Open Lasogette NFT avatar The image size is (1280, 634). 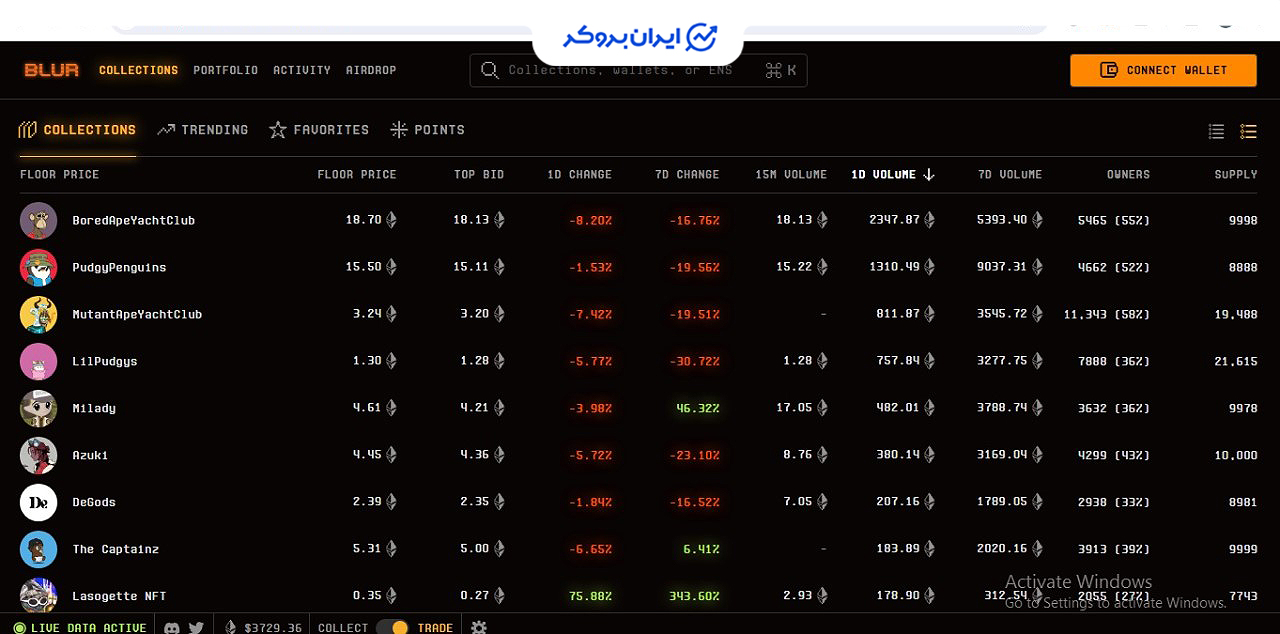[38, 595]
